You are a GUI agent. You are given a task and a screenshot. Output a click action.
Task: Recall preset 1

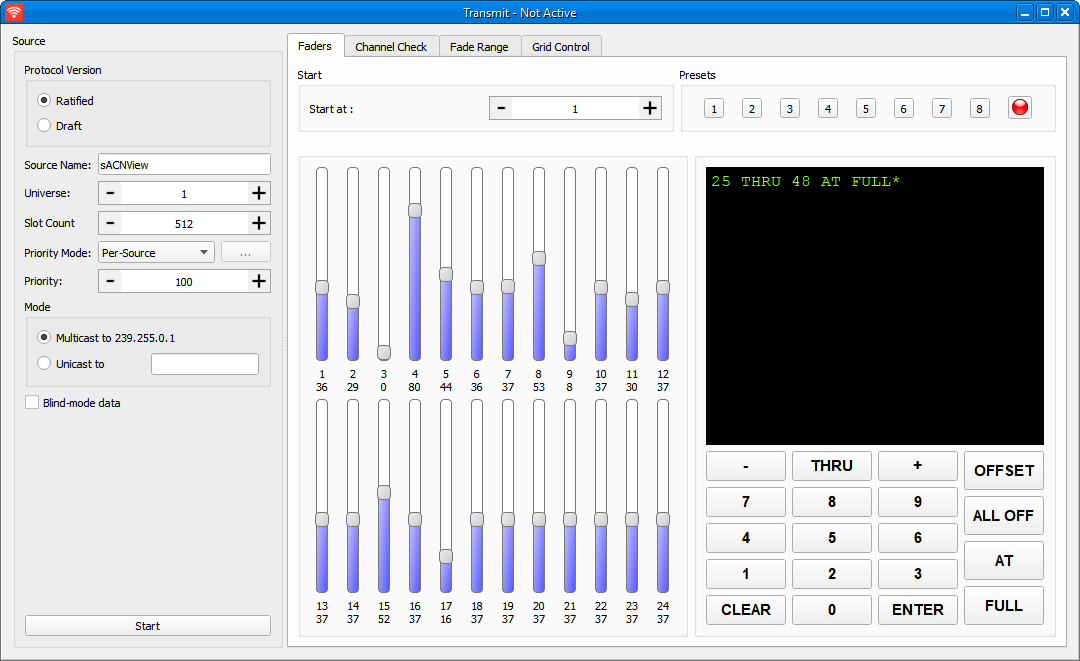pyautogui.click(x=714, y=108)
